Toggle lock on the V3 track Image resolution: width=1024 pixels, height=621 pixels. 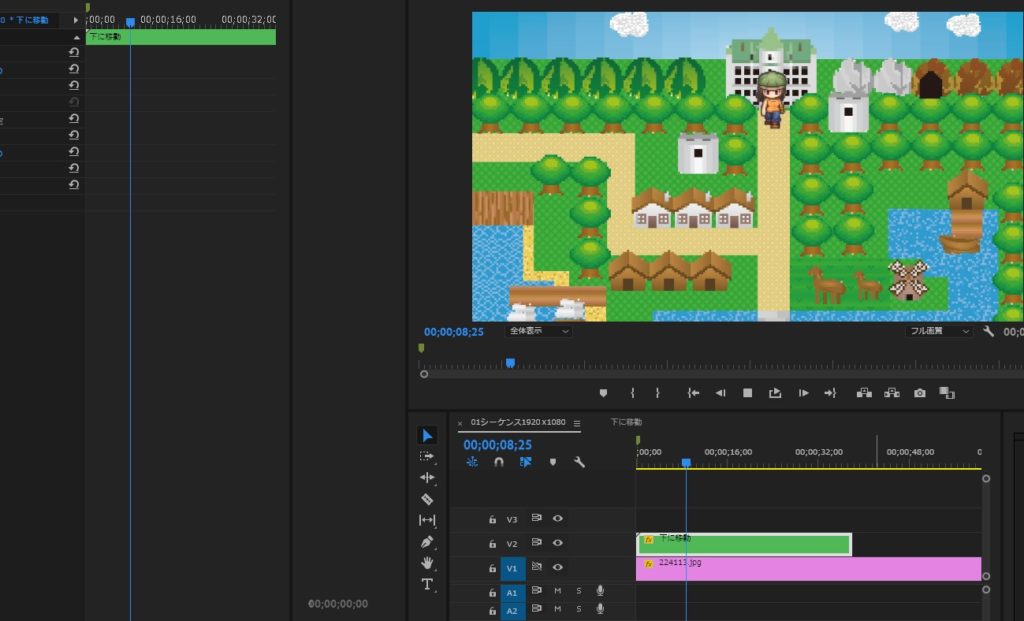click(492, 519)
